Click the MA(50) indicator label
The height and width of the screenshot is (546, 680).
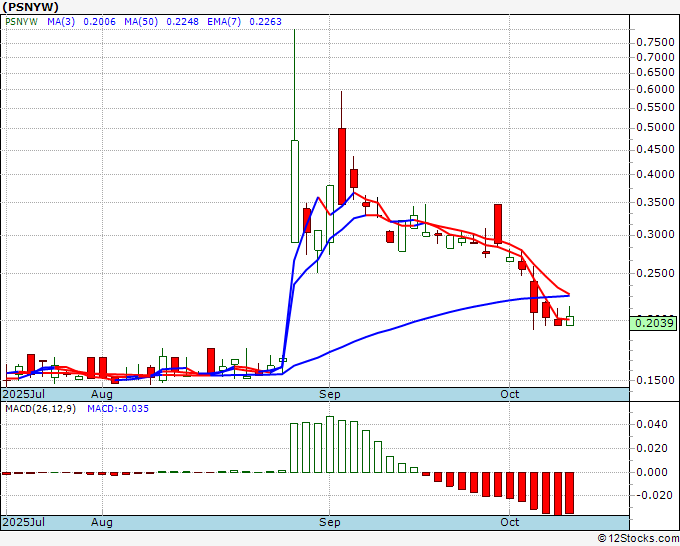(141, 22)
